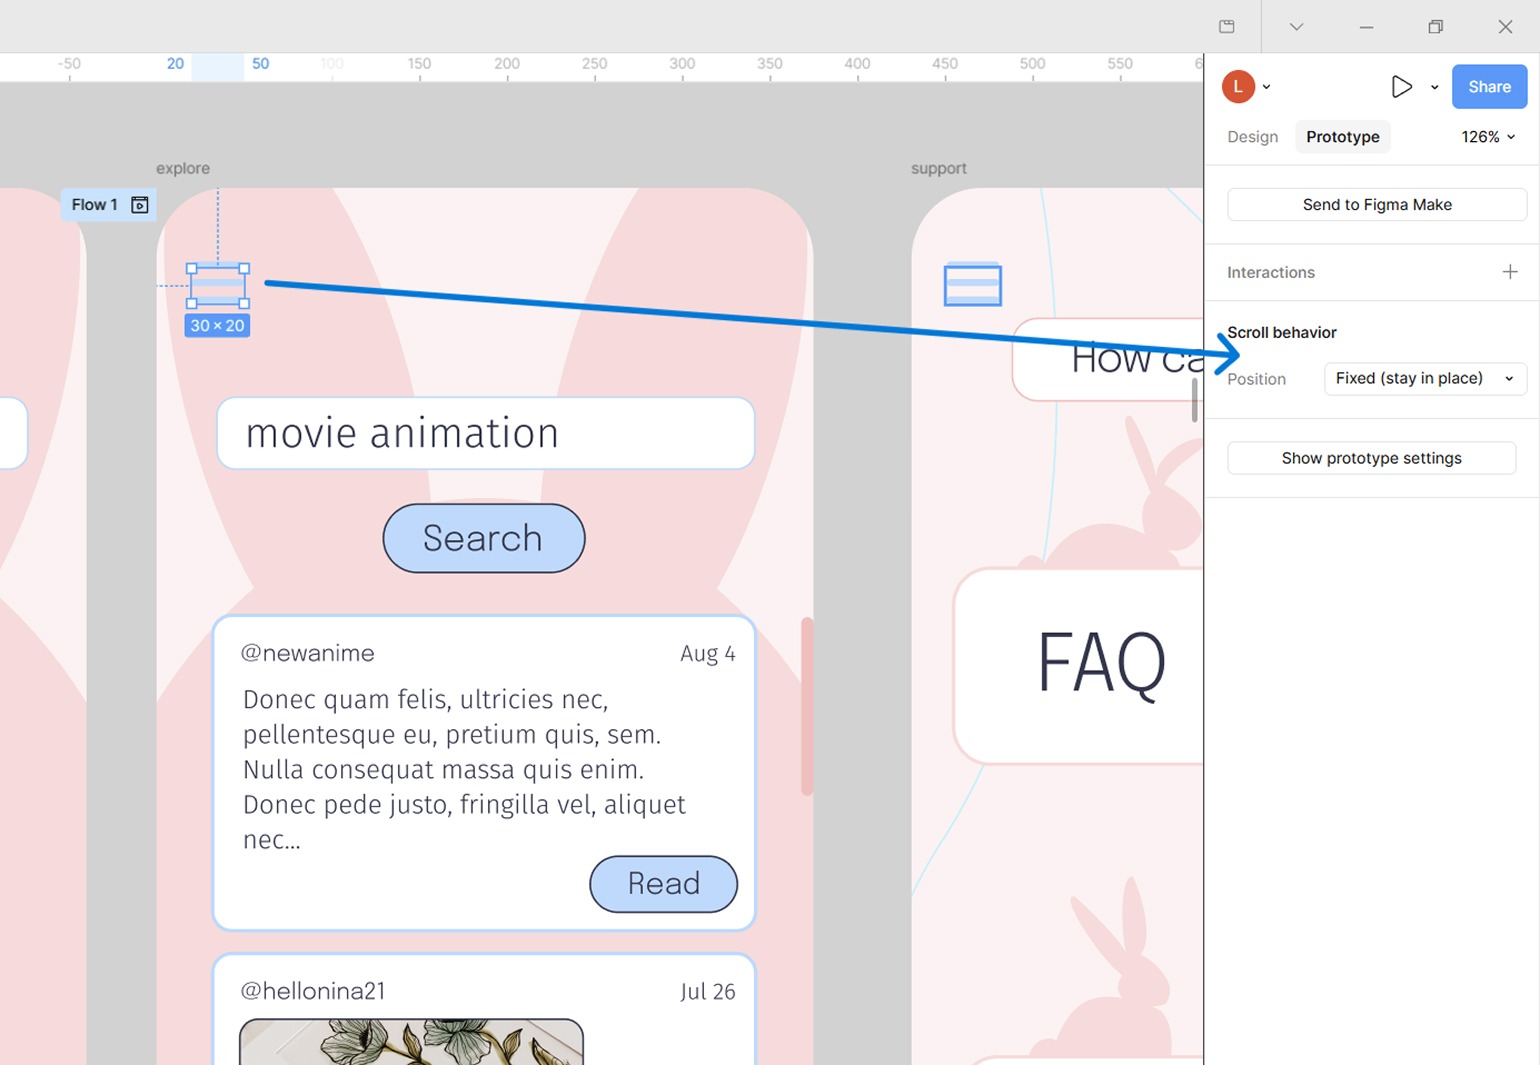The height and width of the screenshot is (1065, 1540).
Task: Select the Read button on newanime card
Action: [663, 884]
